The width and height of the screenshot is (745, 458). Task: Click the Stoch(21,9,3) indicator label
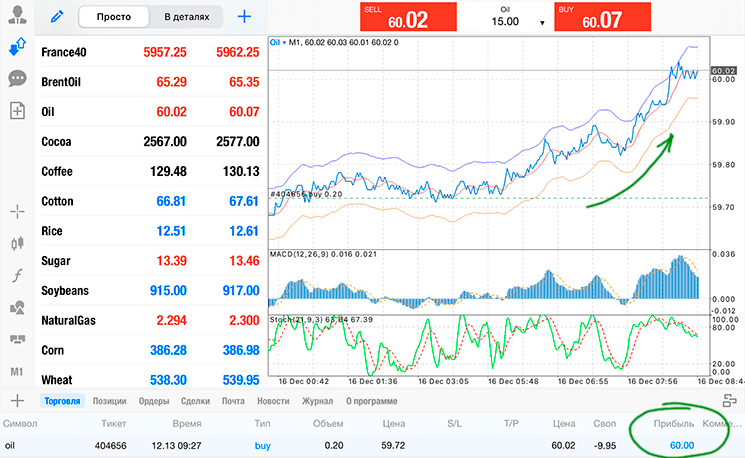(321, 319)
